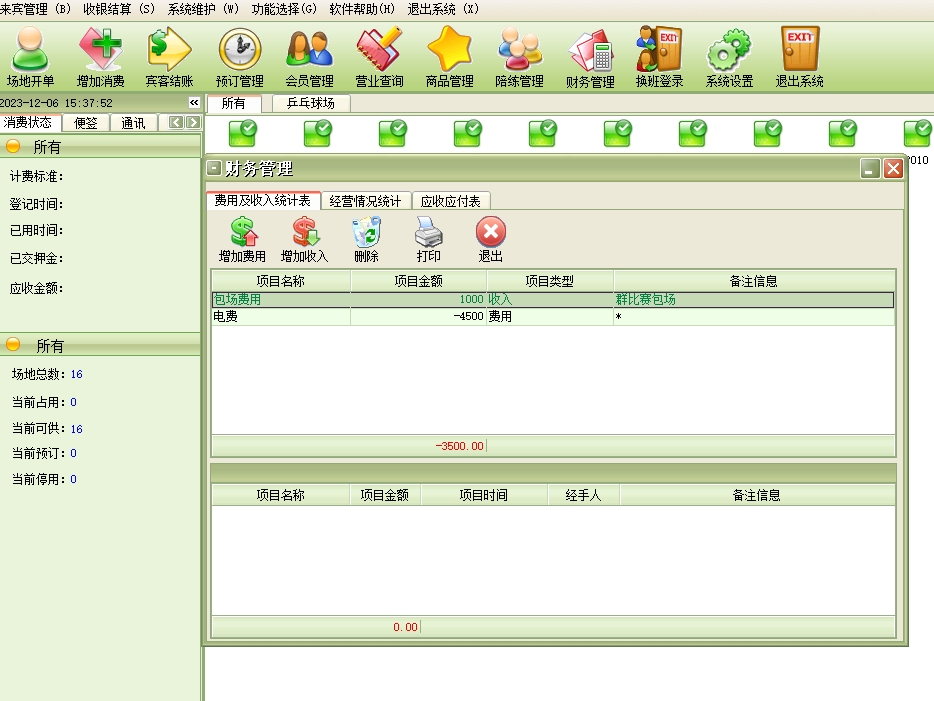
Task: Click the first green venue status icon
Action: pyautogui.click(x=242, y=133)
